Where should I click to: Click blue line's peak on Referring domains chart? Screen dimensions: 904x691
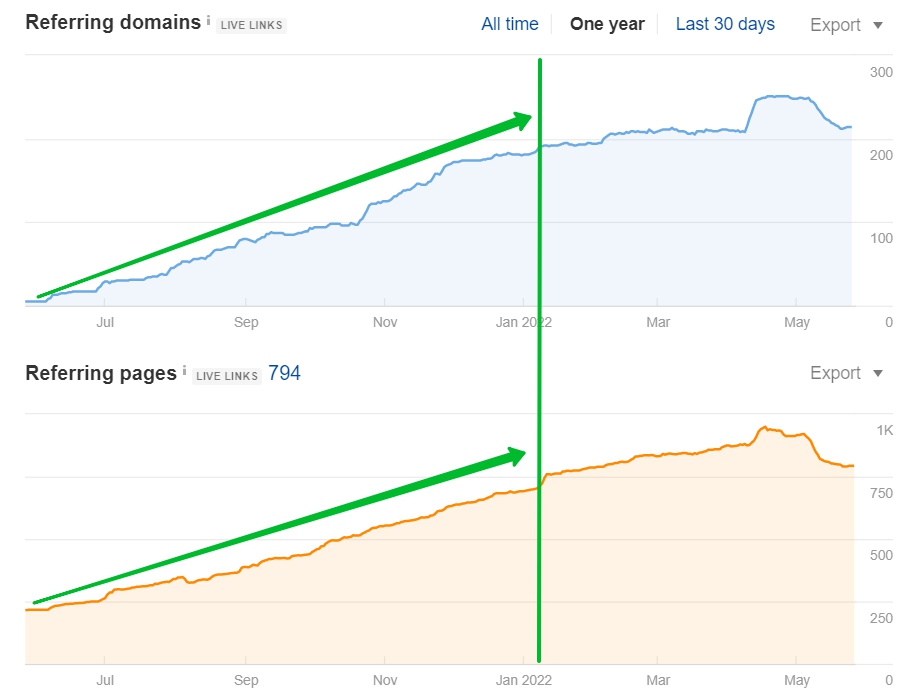pyautogui.click(x=778, y=96)
